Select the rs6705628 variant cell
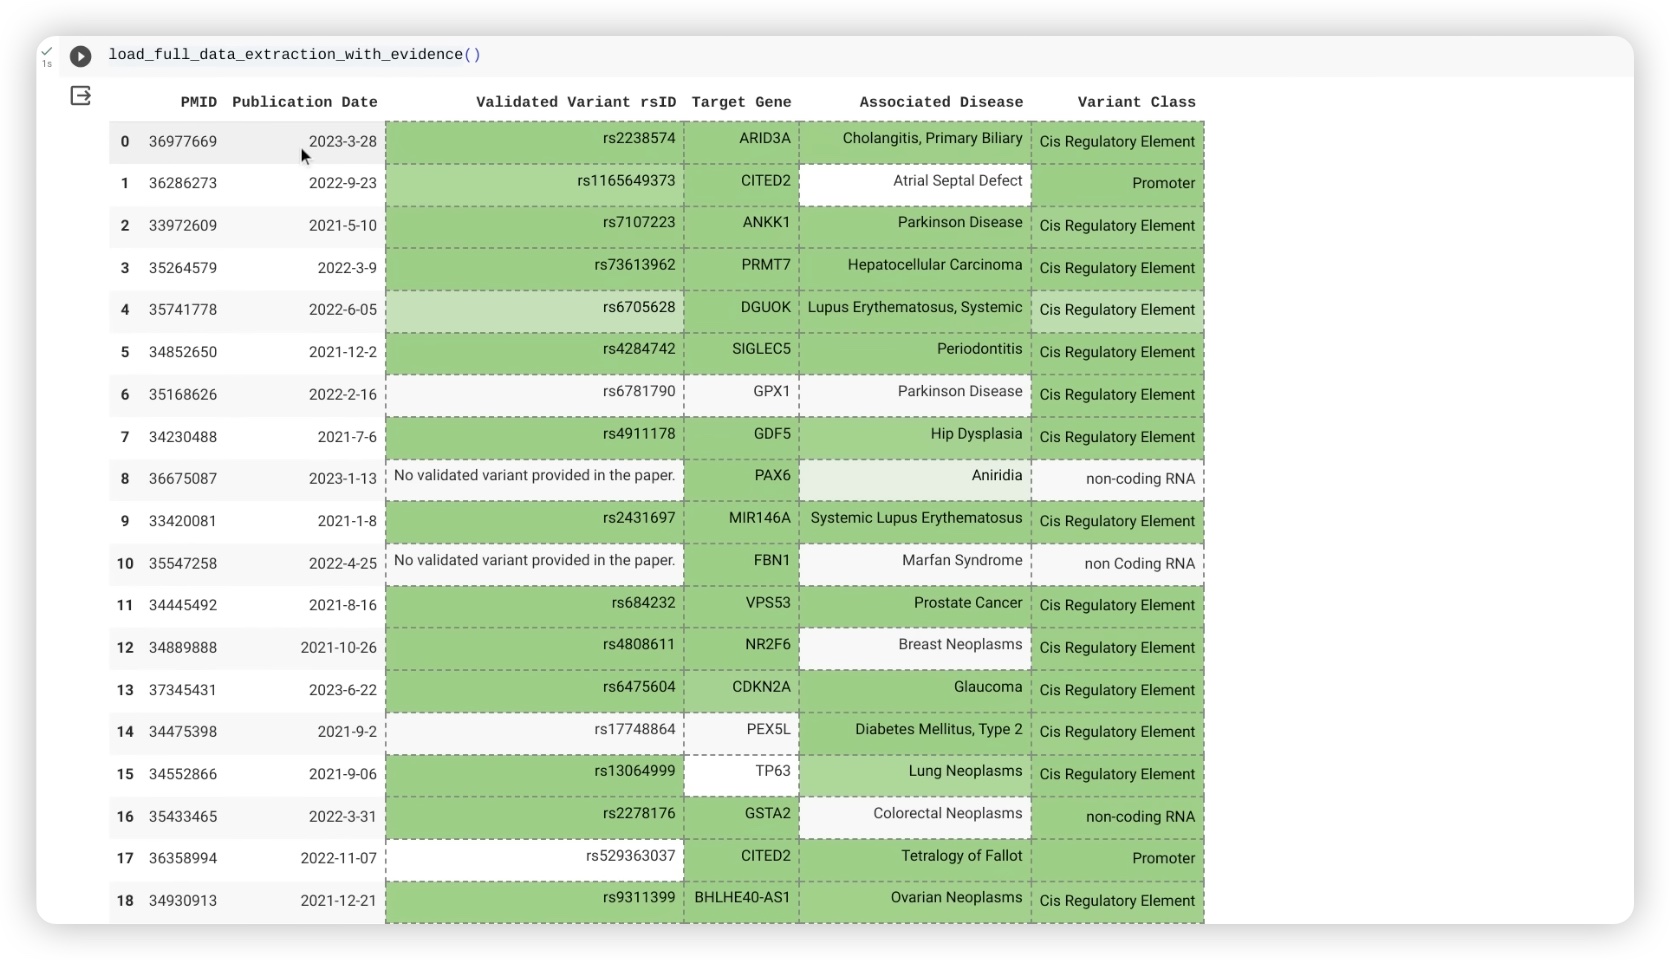 [x=535, y=311]
